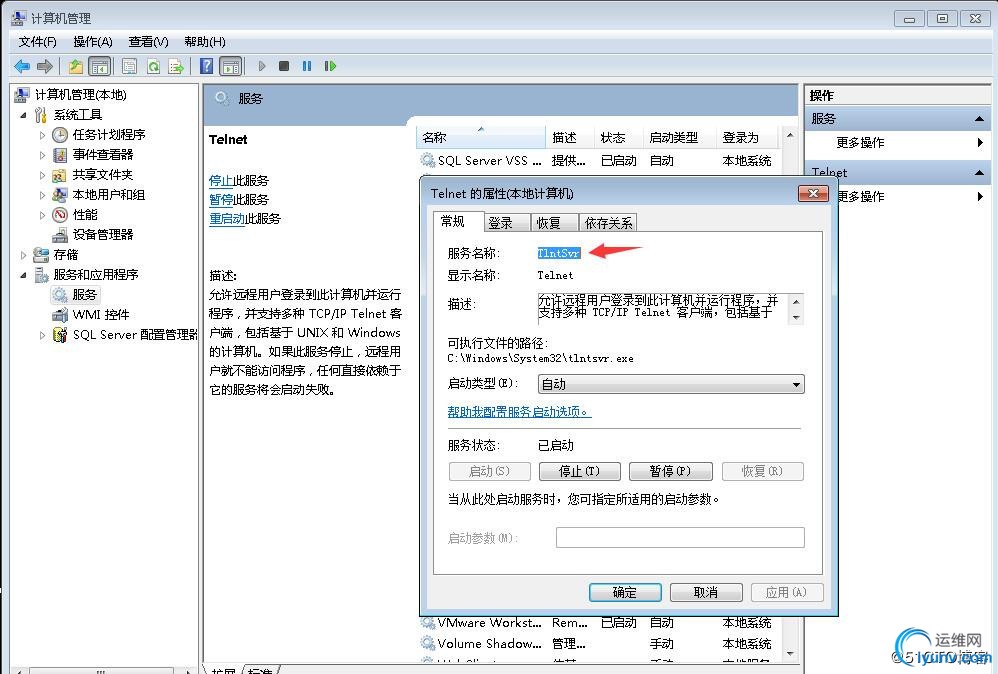Click the Export list toolbar icon
This screenshot has height=674, width=998.
click(176, 66)
